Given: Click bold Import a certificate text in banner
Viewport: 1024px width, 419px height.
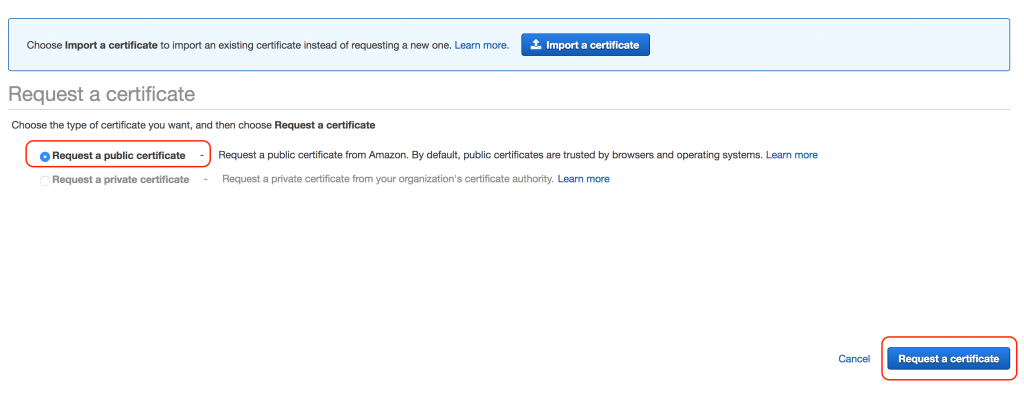Looking at the screenshot, I should (112, 46).
